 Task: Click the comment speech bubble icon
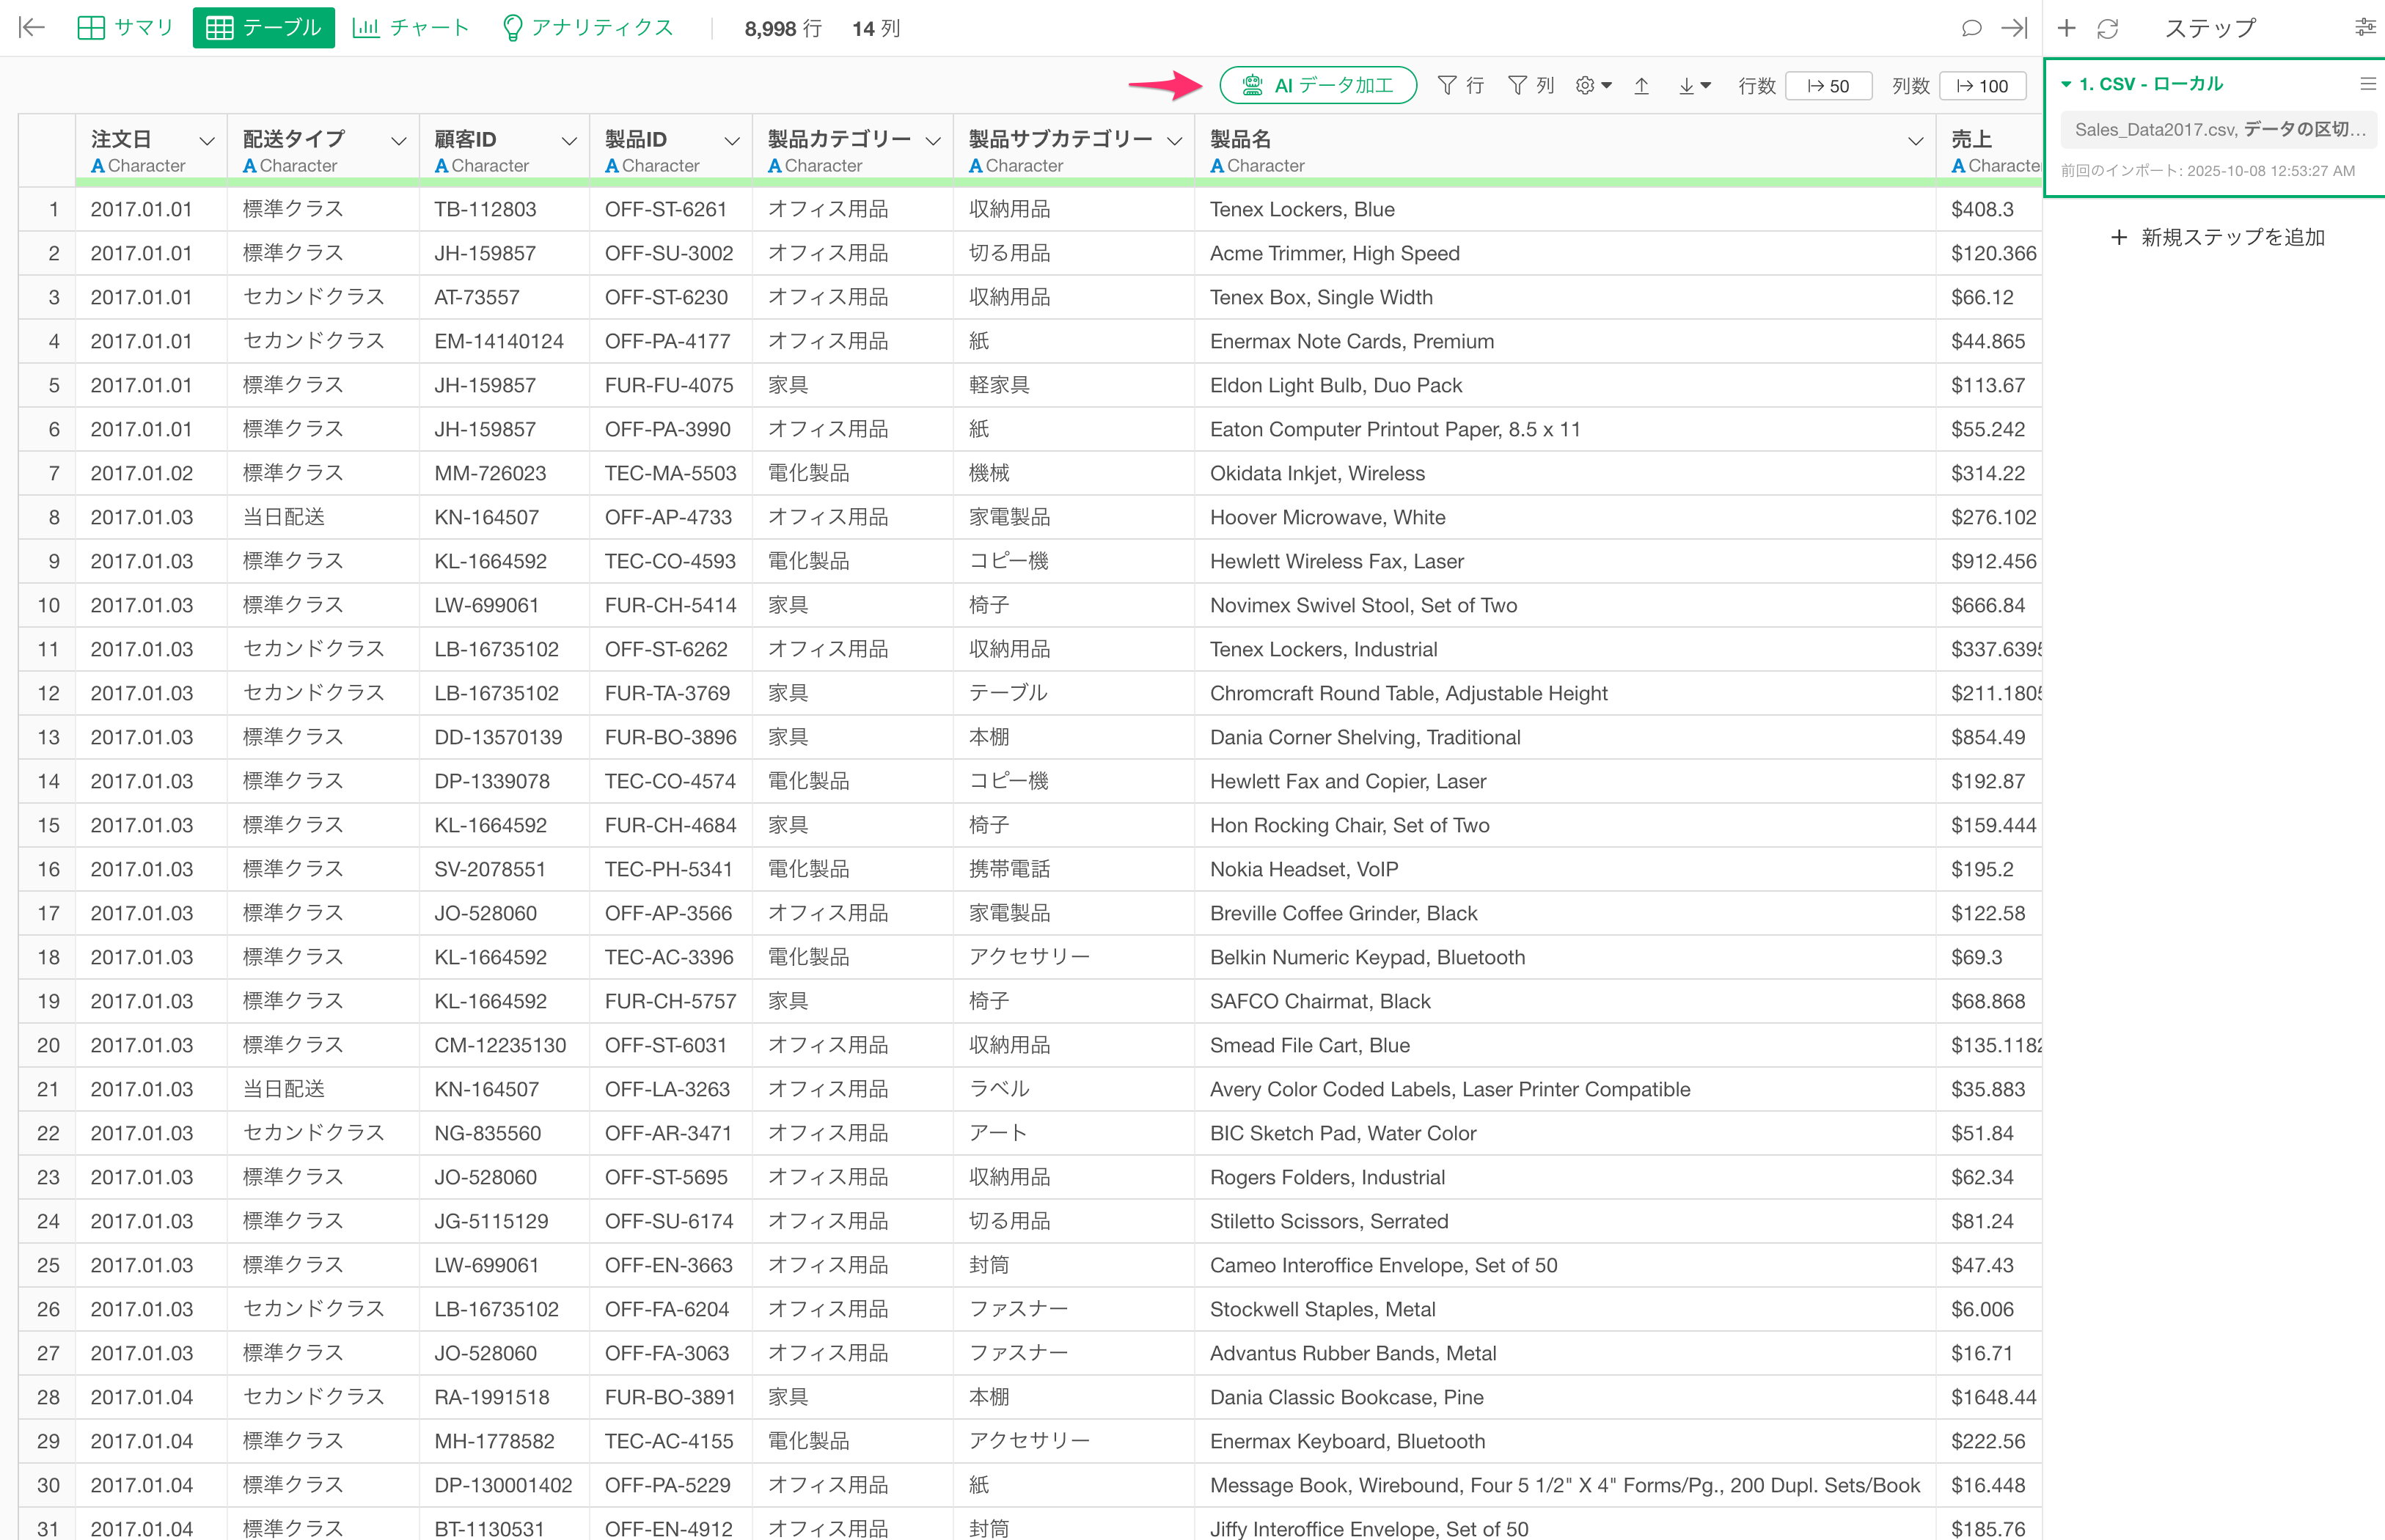[1971, 28]
